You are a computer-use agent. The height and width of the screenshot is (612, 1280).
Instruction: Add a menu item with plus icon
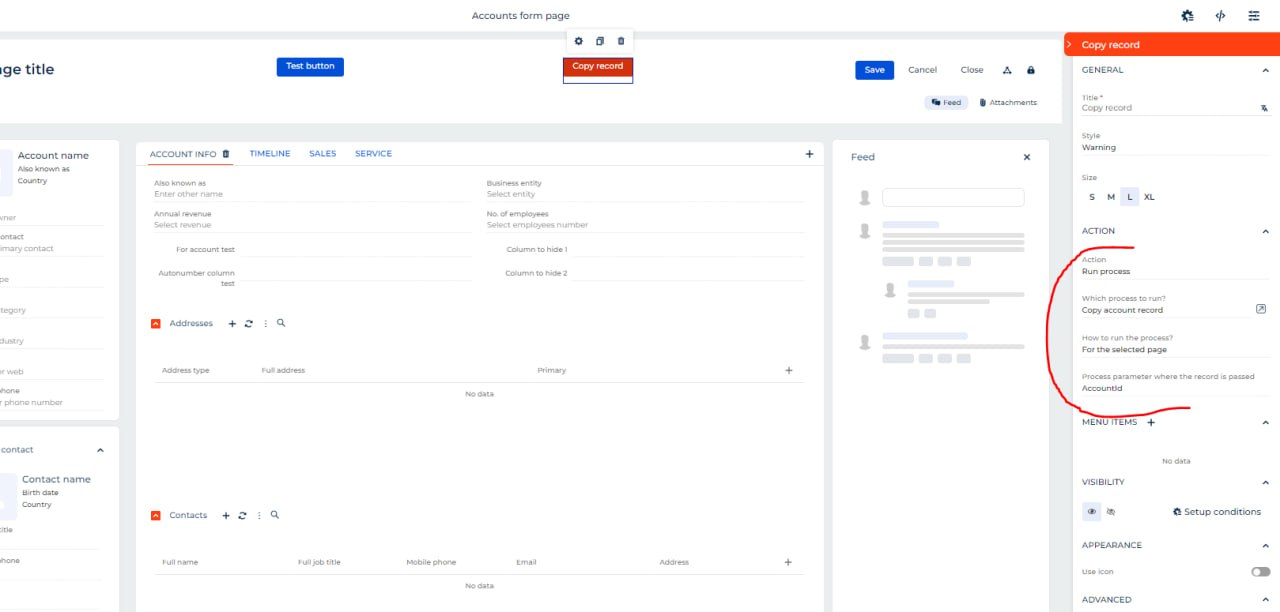[x=1151, y=422]
